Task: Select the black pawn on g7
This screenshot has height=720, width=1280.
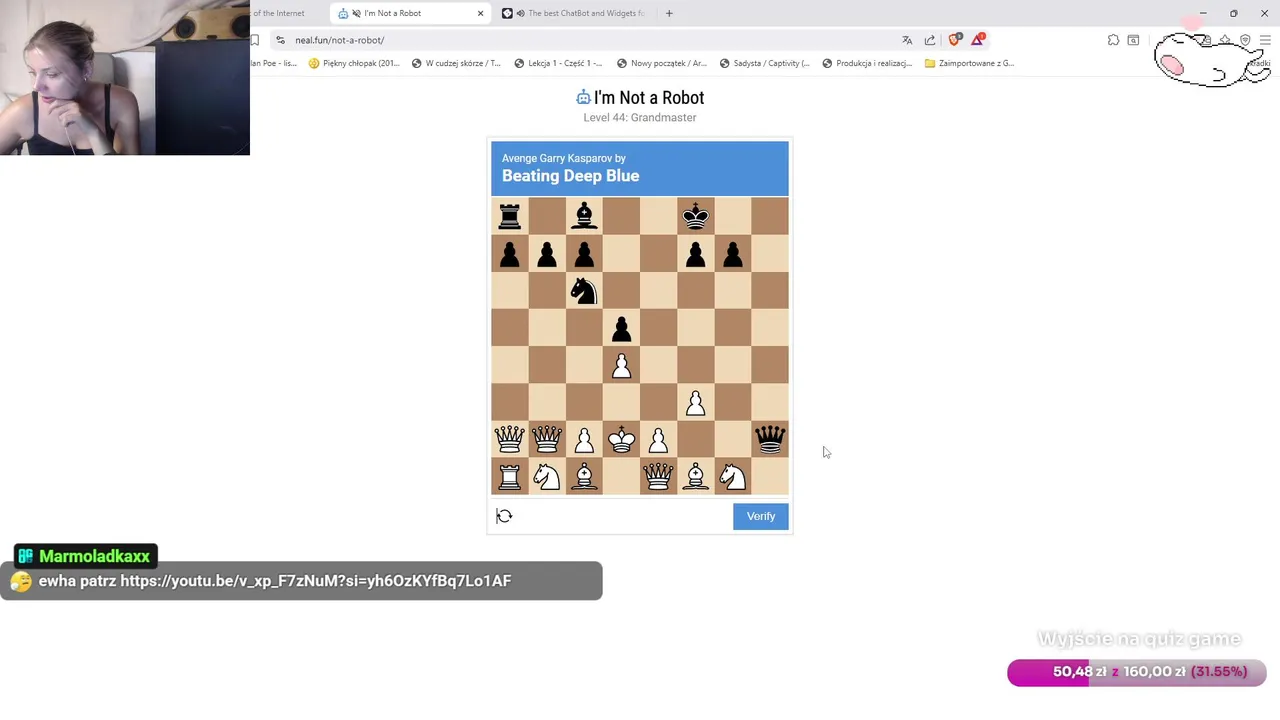Action: point(733,254)
